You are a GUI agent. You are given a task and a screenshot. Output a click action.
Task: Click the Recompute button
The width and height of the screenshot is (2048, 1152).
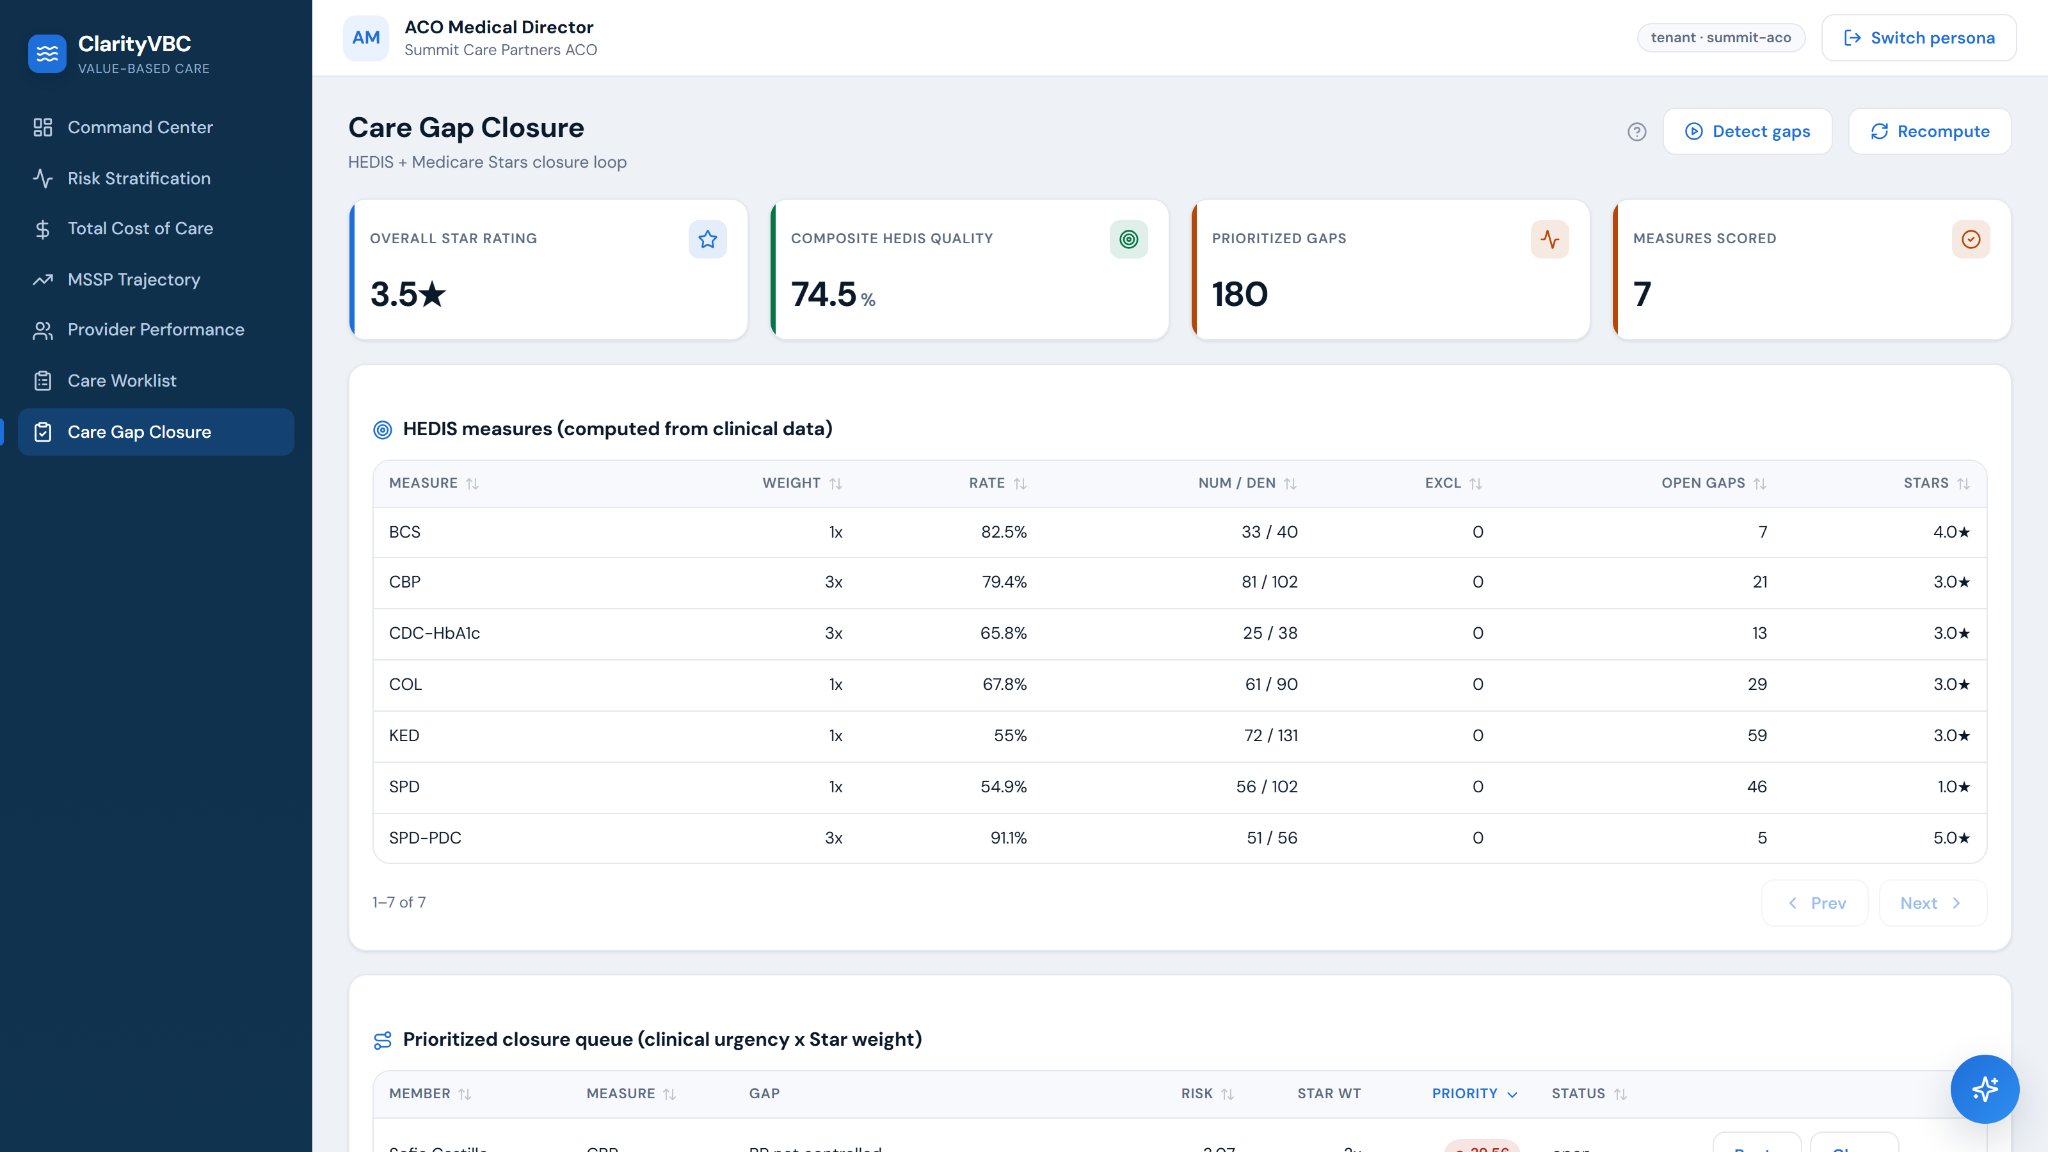pyautogui.click(x=1929, y=132)
